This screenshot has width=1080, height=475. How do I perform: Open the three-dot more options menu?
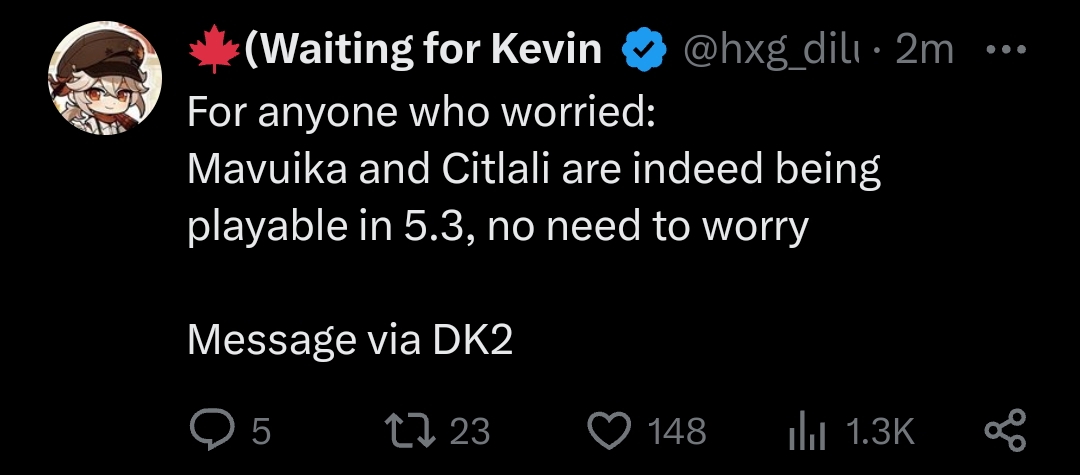[x=1004, y=49]
